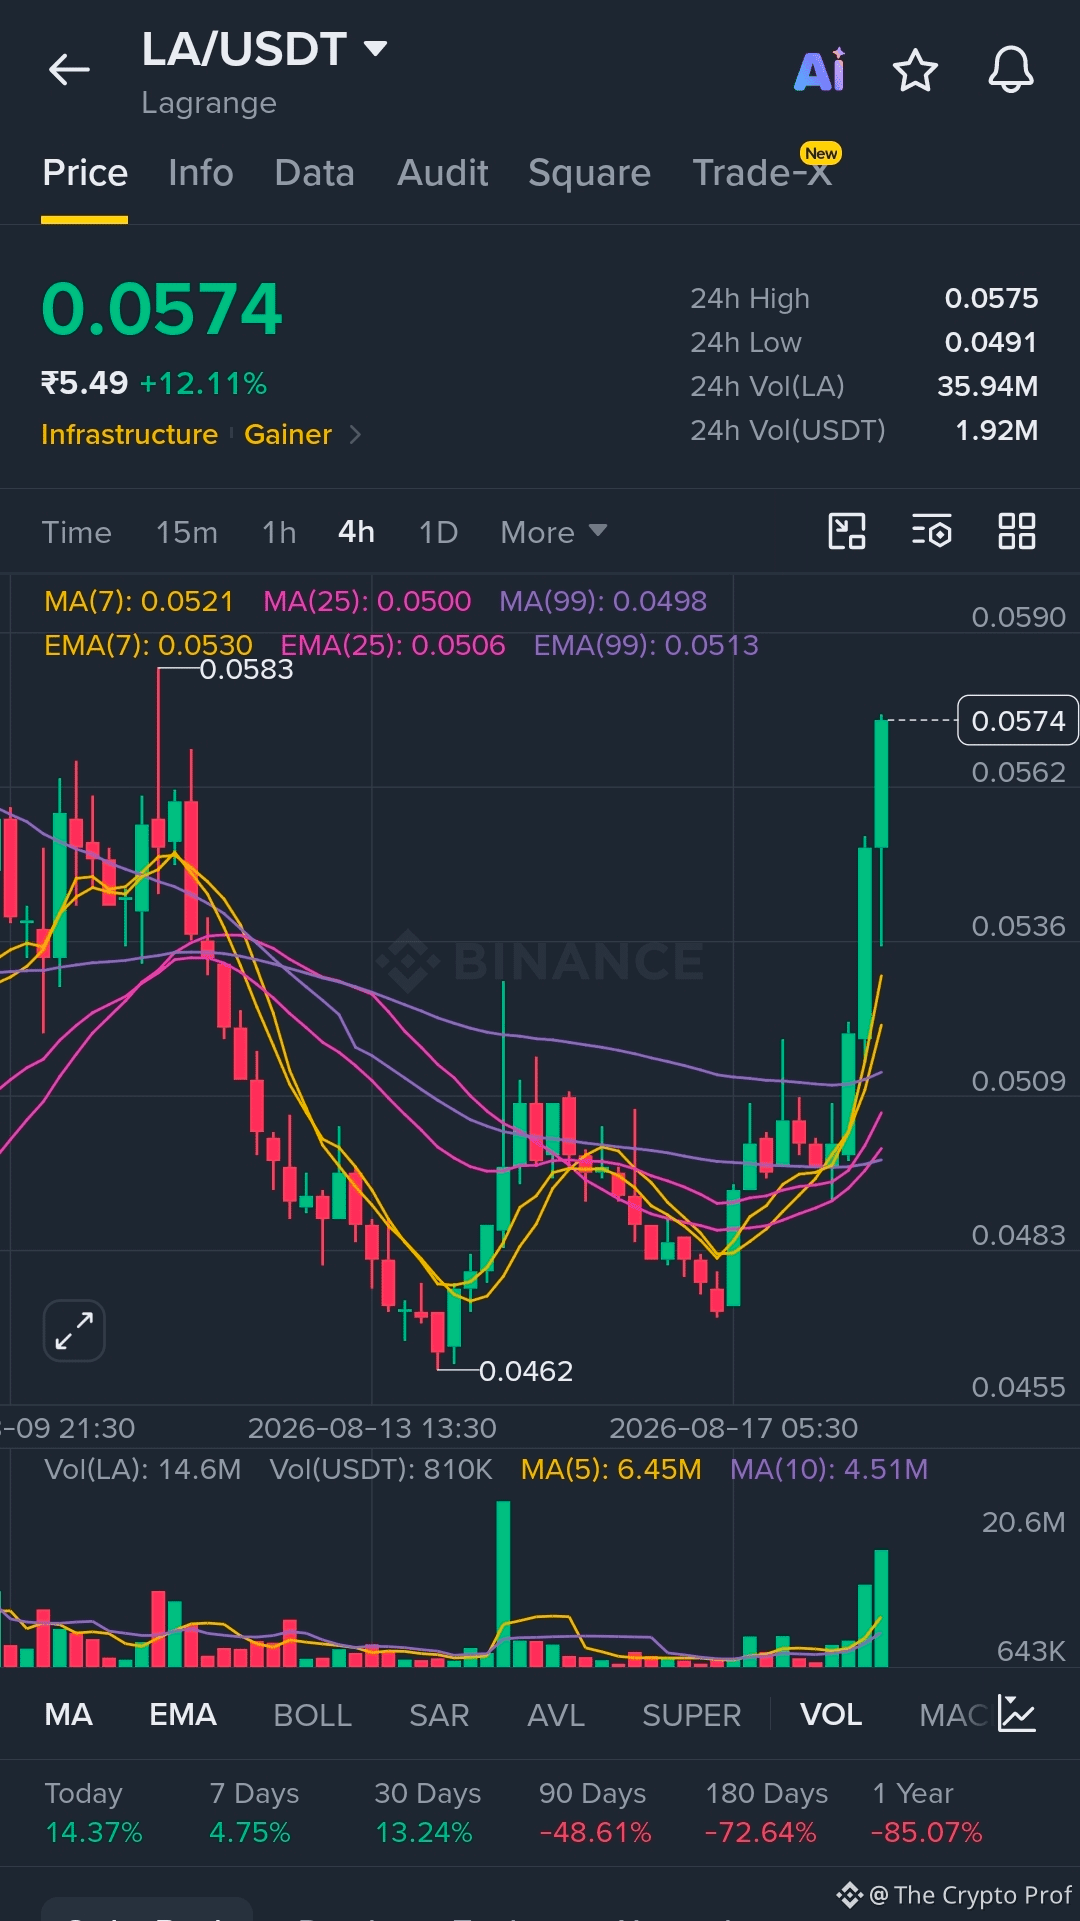Tap the back arrow icon
This screenshot has height=1921, width=1080.
69,70
